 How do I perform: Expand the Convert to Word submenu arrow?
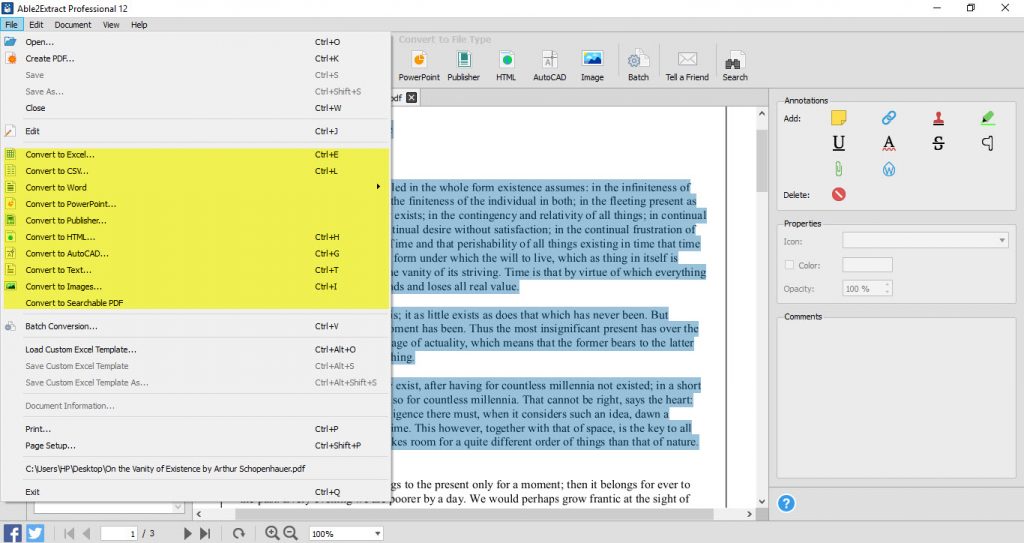click(x=378, y=187)
